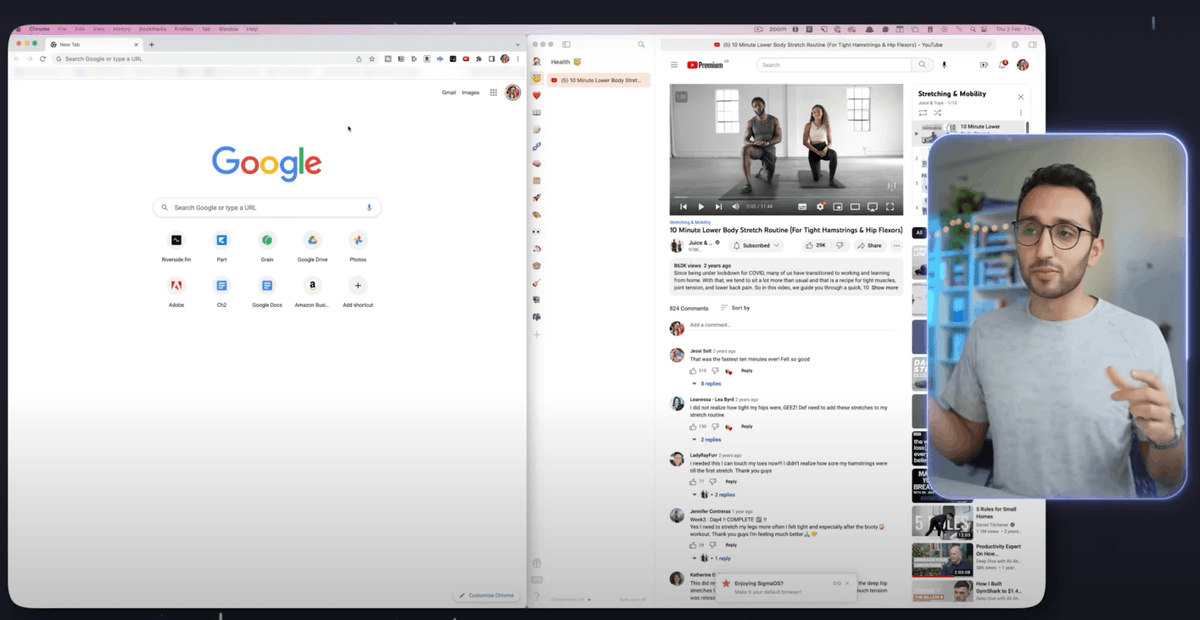Open the YouTube hamburger guide menu
The width and height of the screenshot is (1200, 620).
click(674, 65)
